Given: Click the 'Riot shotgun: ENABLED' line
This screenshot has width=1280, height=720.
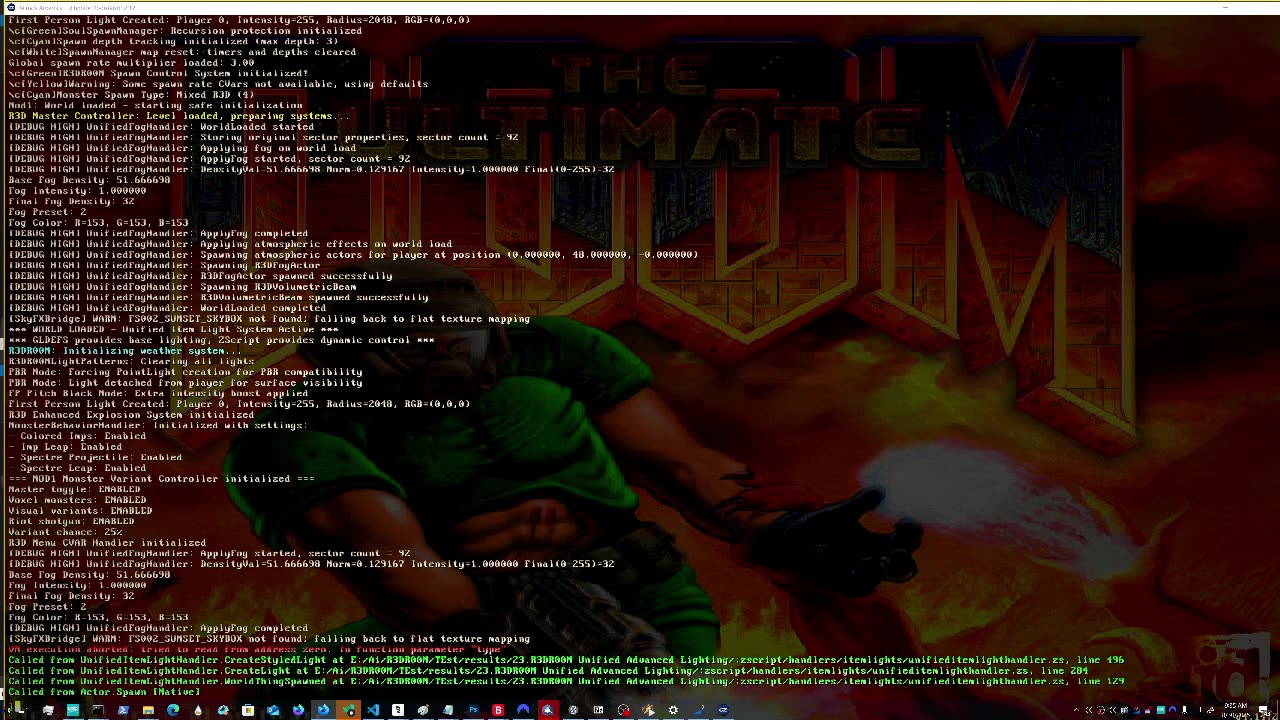Looking at the screenshot, I should point(71,522).
